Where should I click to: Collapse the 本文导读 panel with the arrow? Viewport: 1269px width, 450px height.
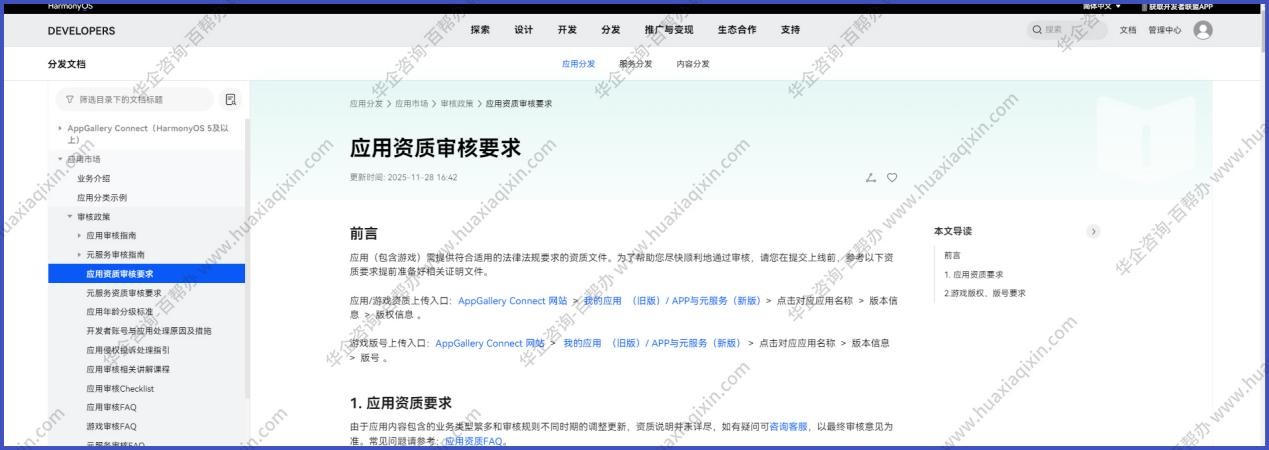pos(1093,231)
